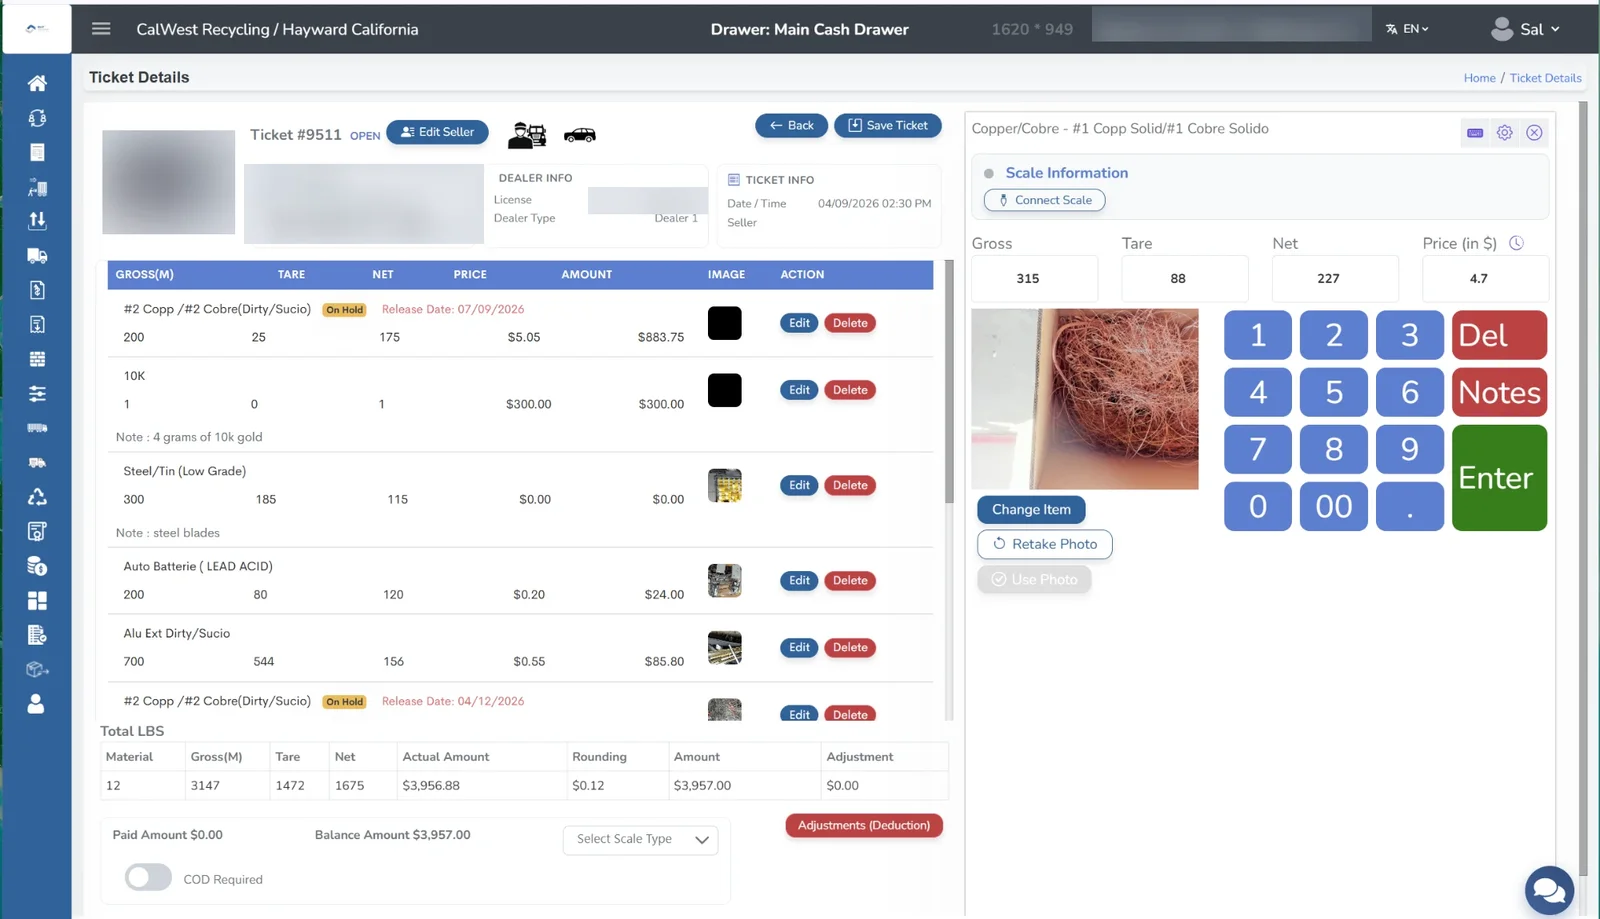
Task: Open the user profile sidebar icon
Action: click(x=36, y=704)
